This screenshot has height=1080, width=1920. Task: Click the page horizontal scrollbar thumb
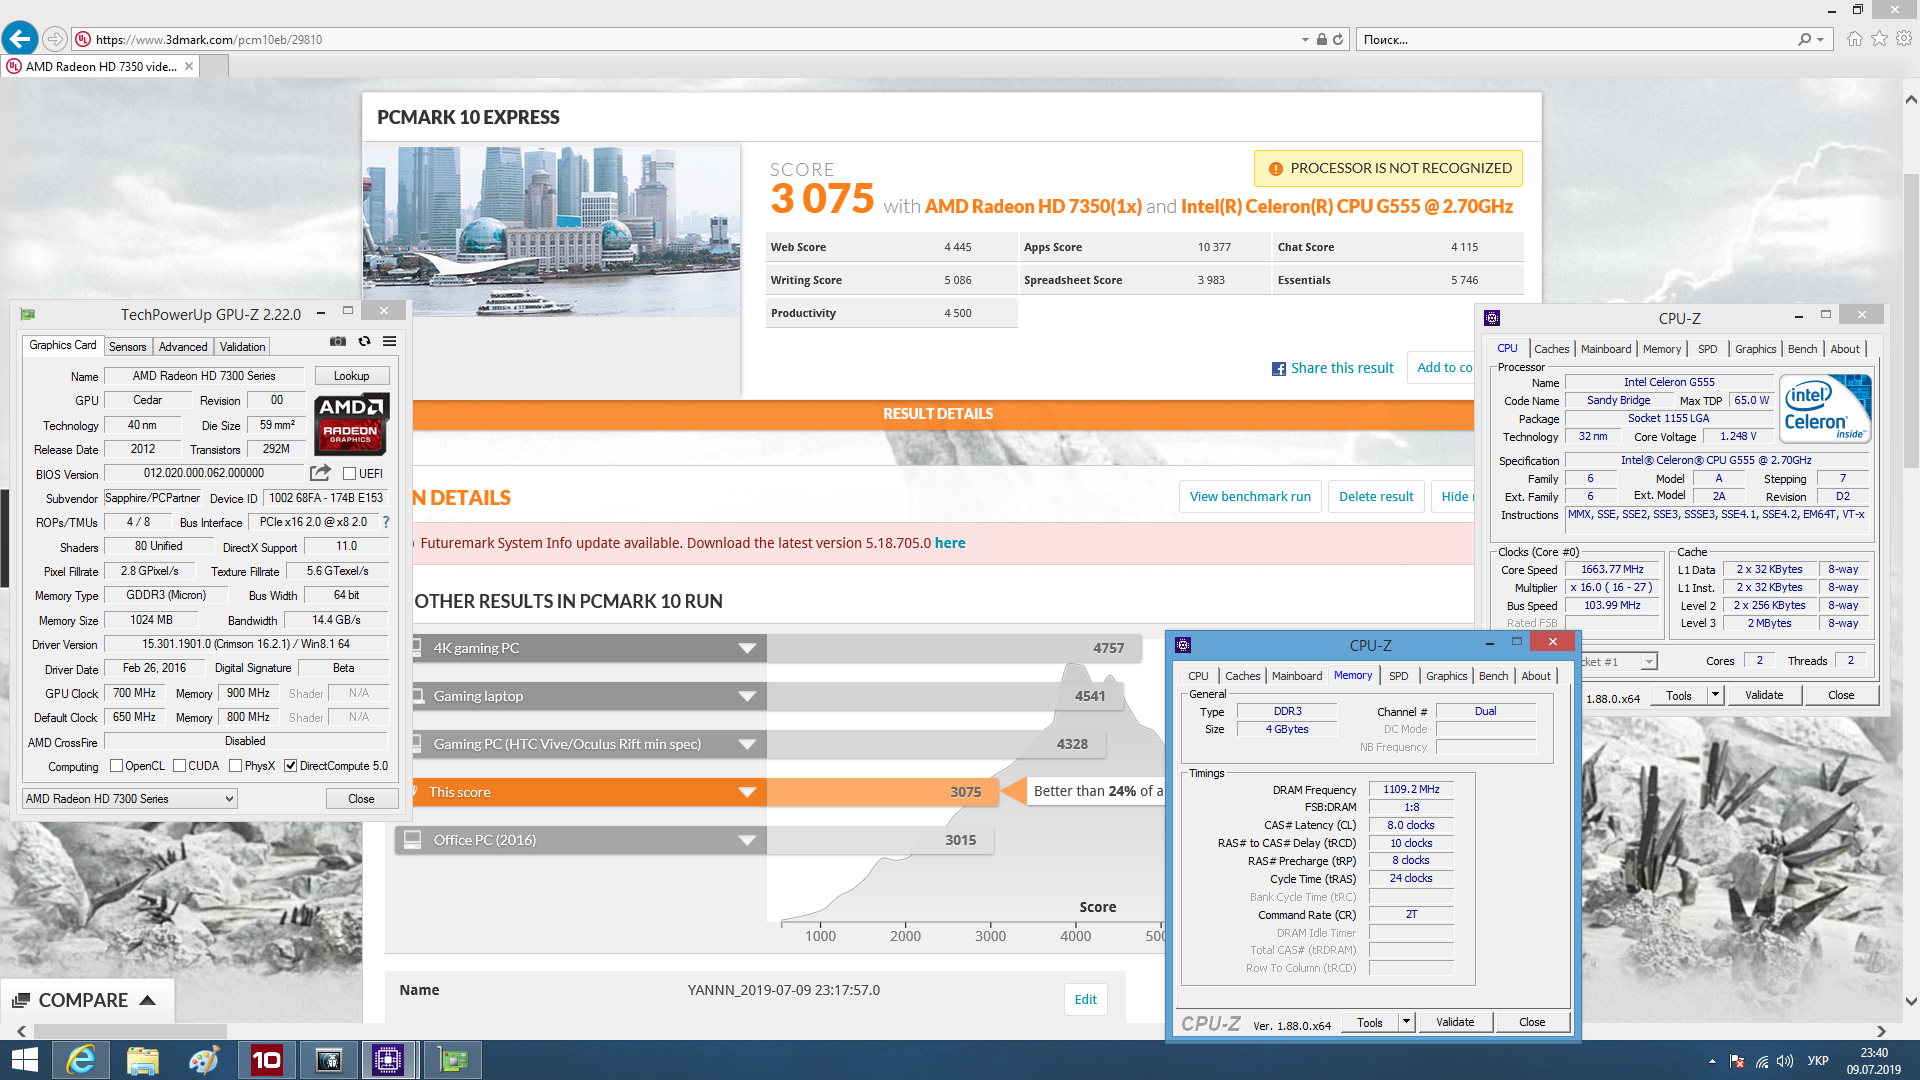130,1031
